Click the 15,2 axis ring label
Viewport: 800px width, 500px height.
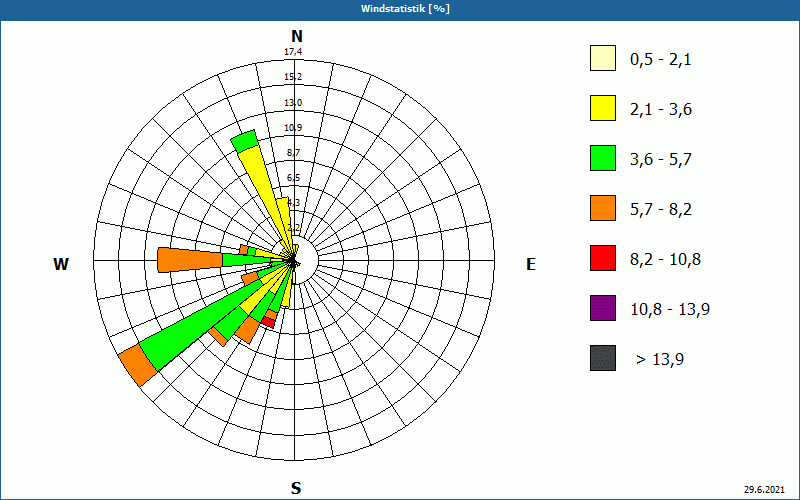pyautogui.click(x=293, y=77)
